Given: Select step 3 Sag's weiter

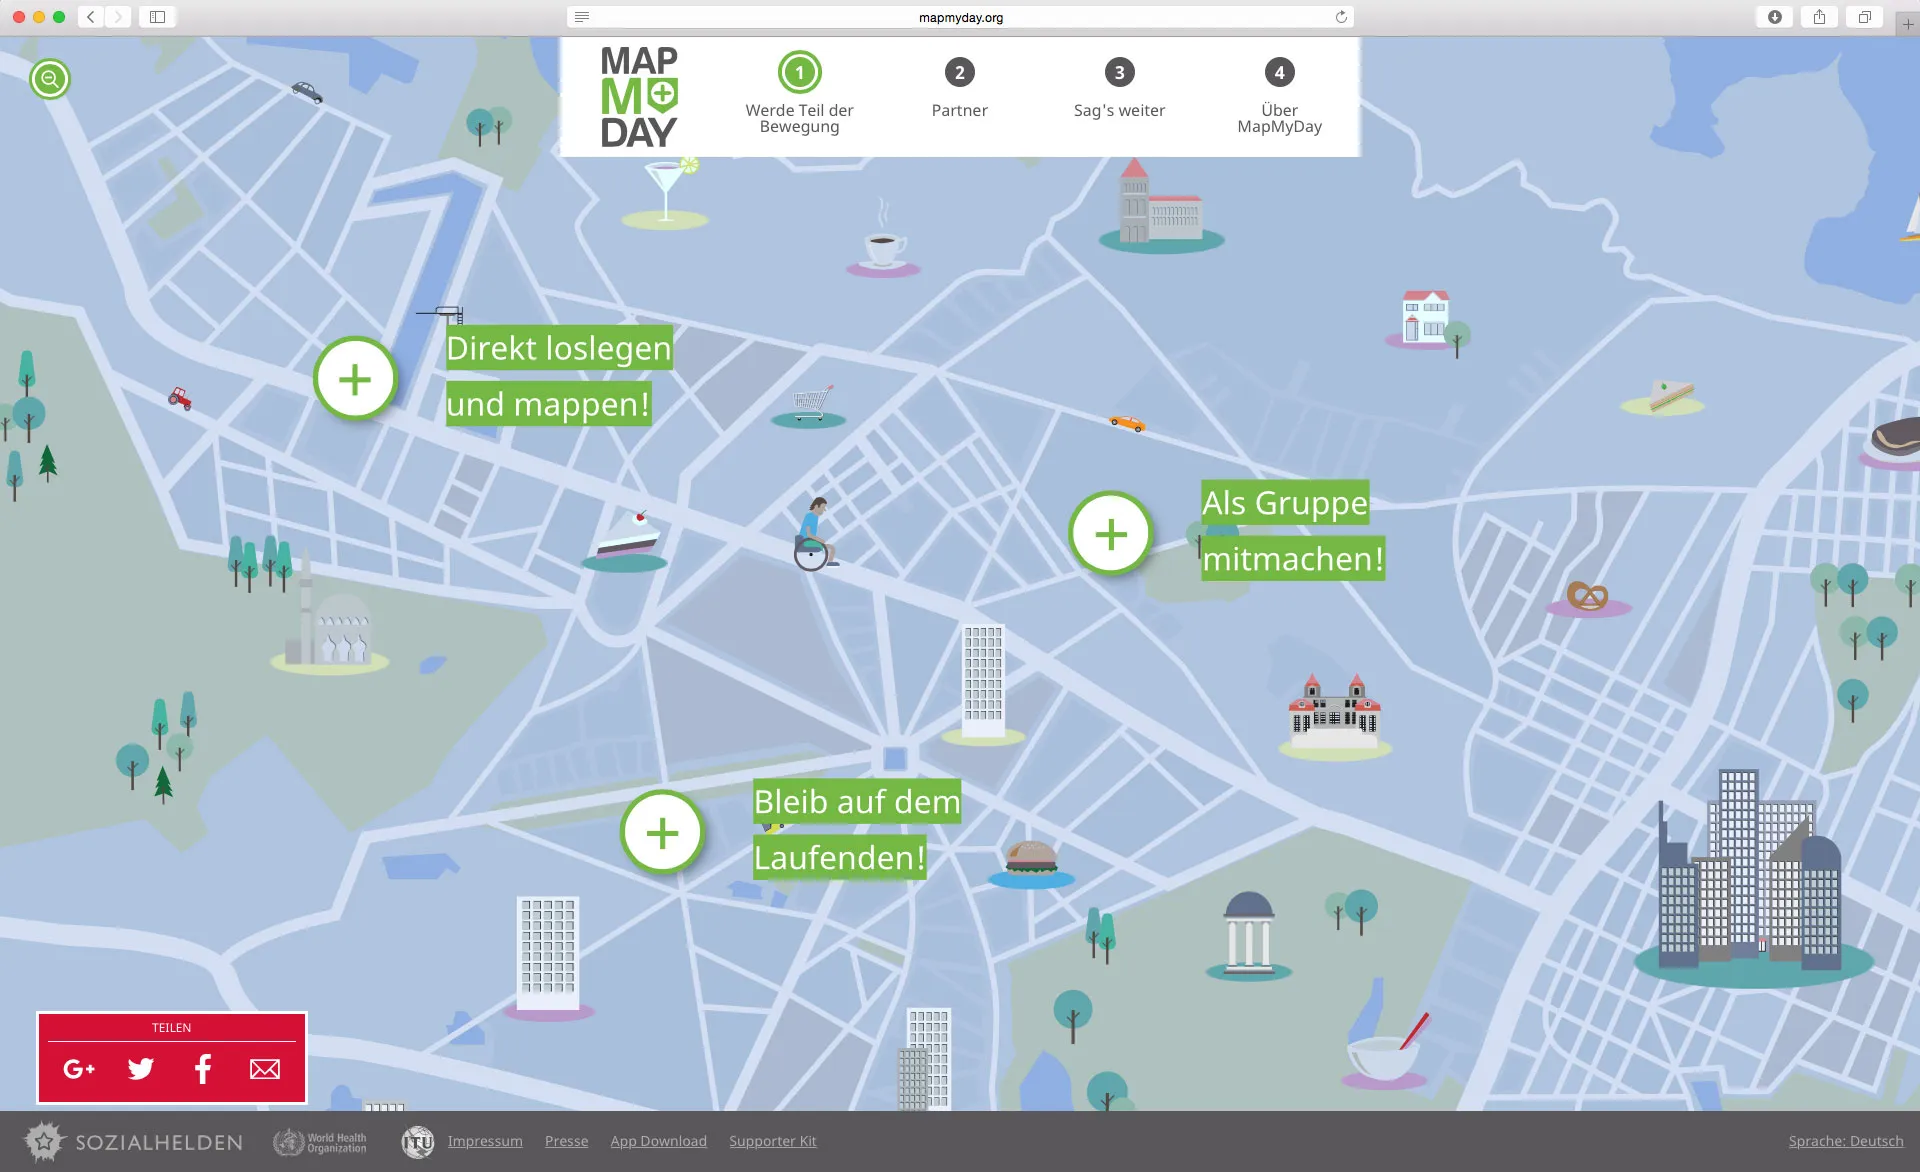Looking at the screenshot, I should point(1119,87).
